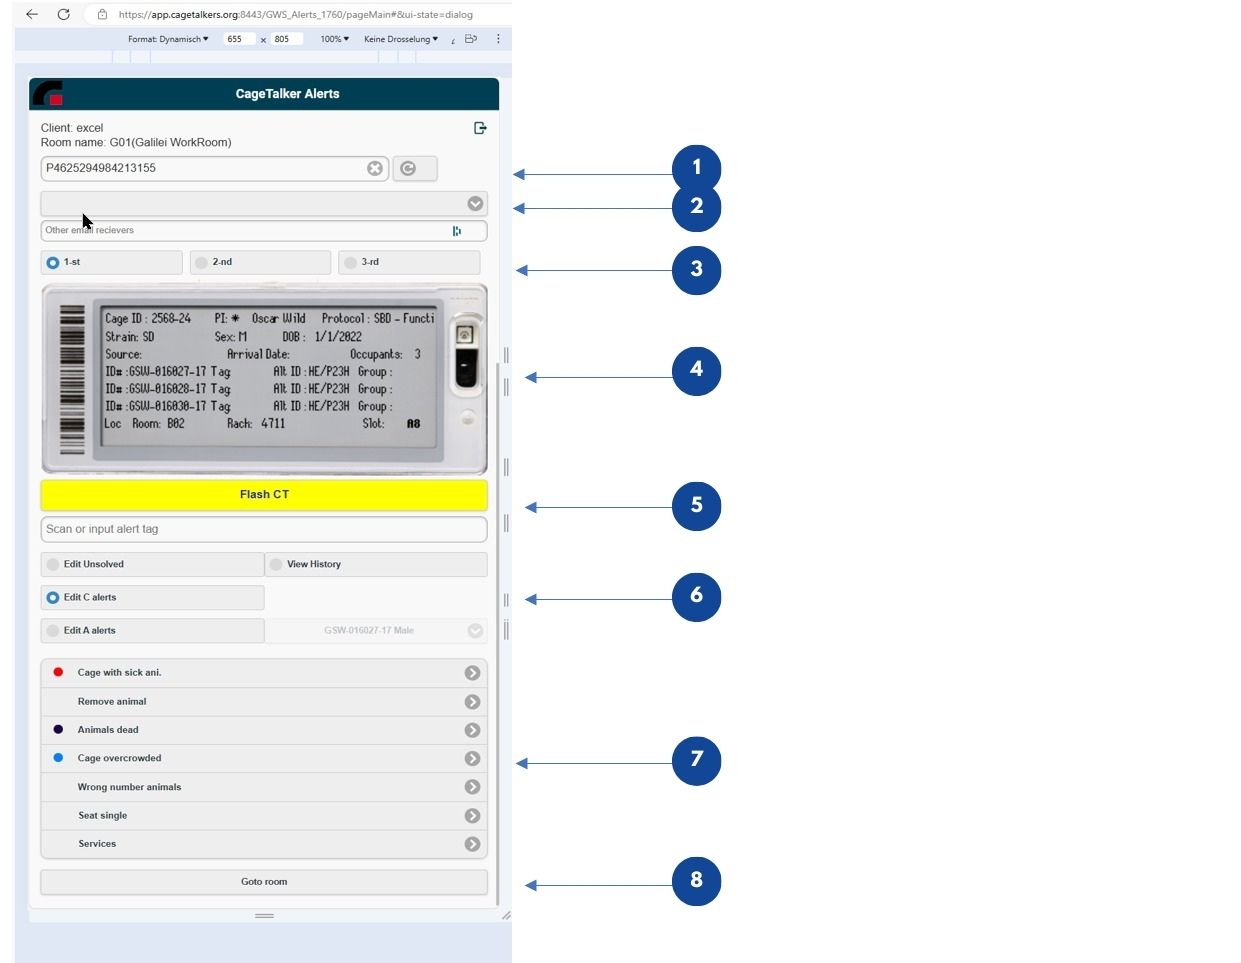This screenshot has width=1241, height=963.
Task: Open the Keine Drosselung throttling dropdown
Action: point(400,39)
